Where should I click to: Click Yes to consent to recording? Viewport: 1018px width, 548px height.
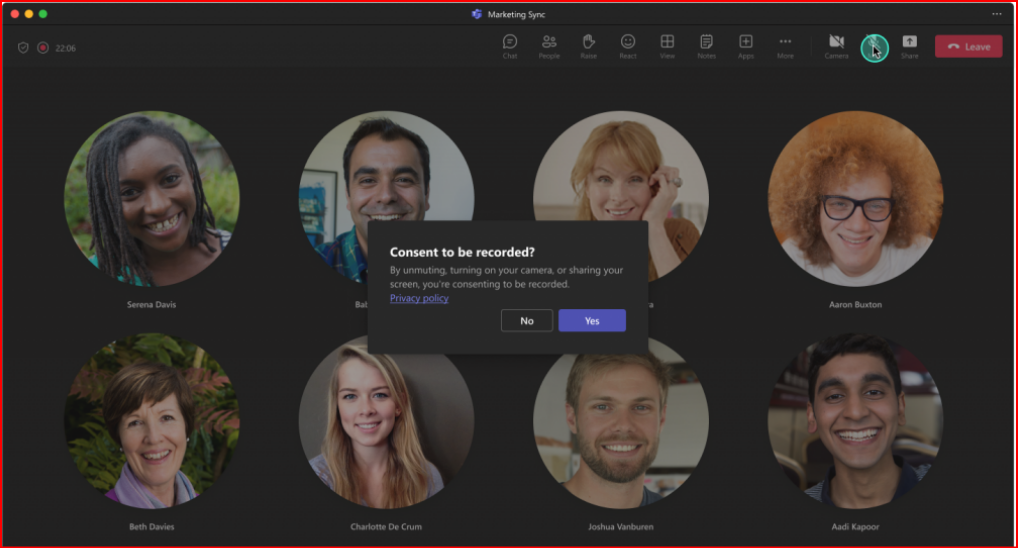tap(591, 321)
